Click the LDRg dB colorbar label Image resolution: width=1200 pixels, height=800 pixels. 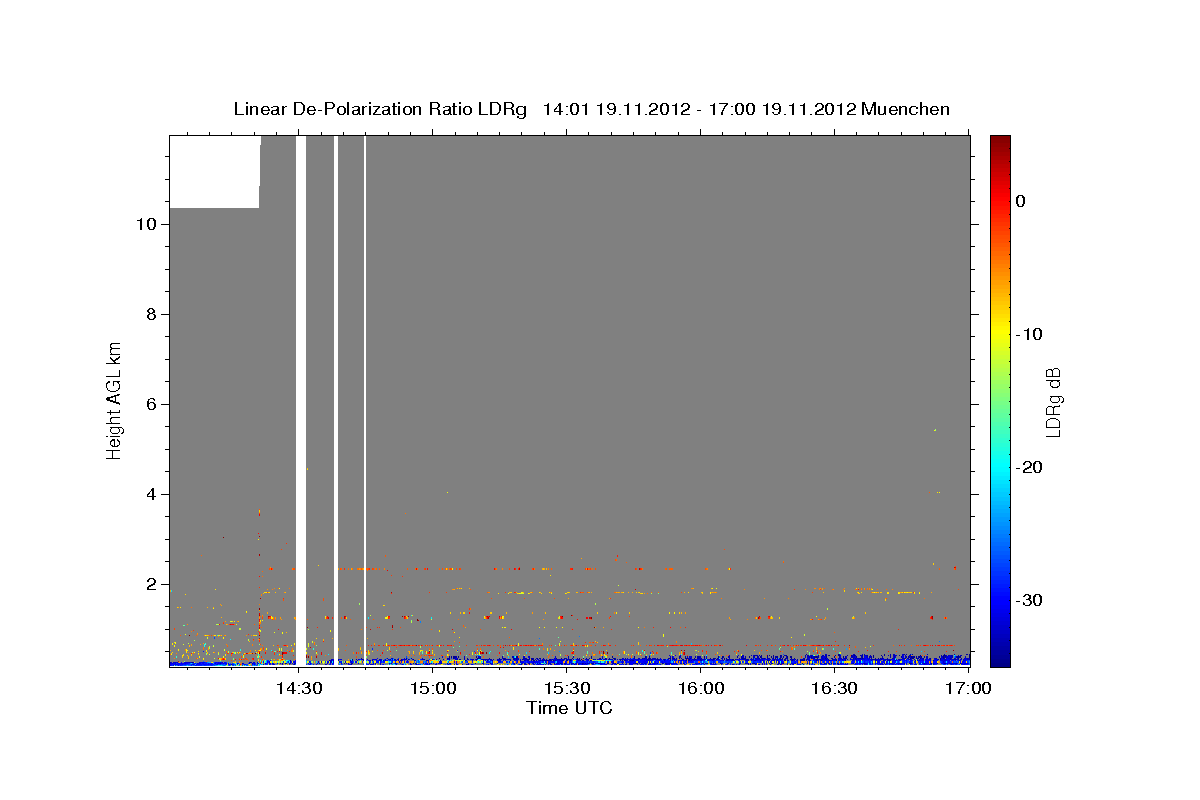1053,402
